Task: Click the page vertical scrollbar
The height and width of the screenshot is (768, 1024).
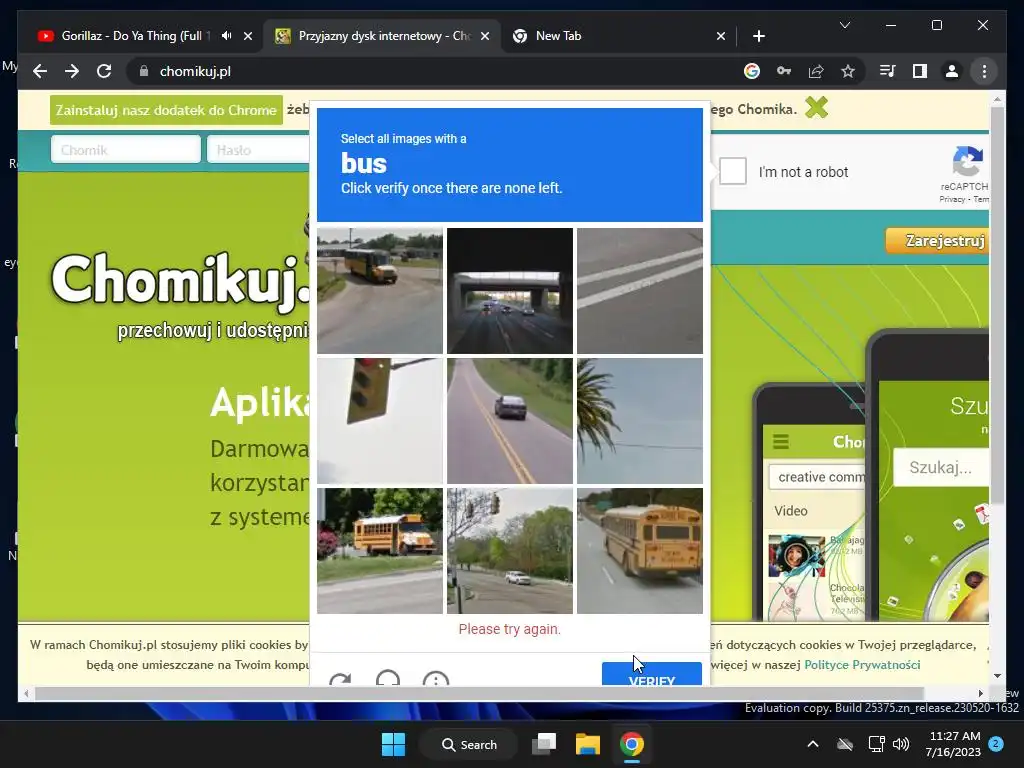Action: pos(997,306)
